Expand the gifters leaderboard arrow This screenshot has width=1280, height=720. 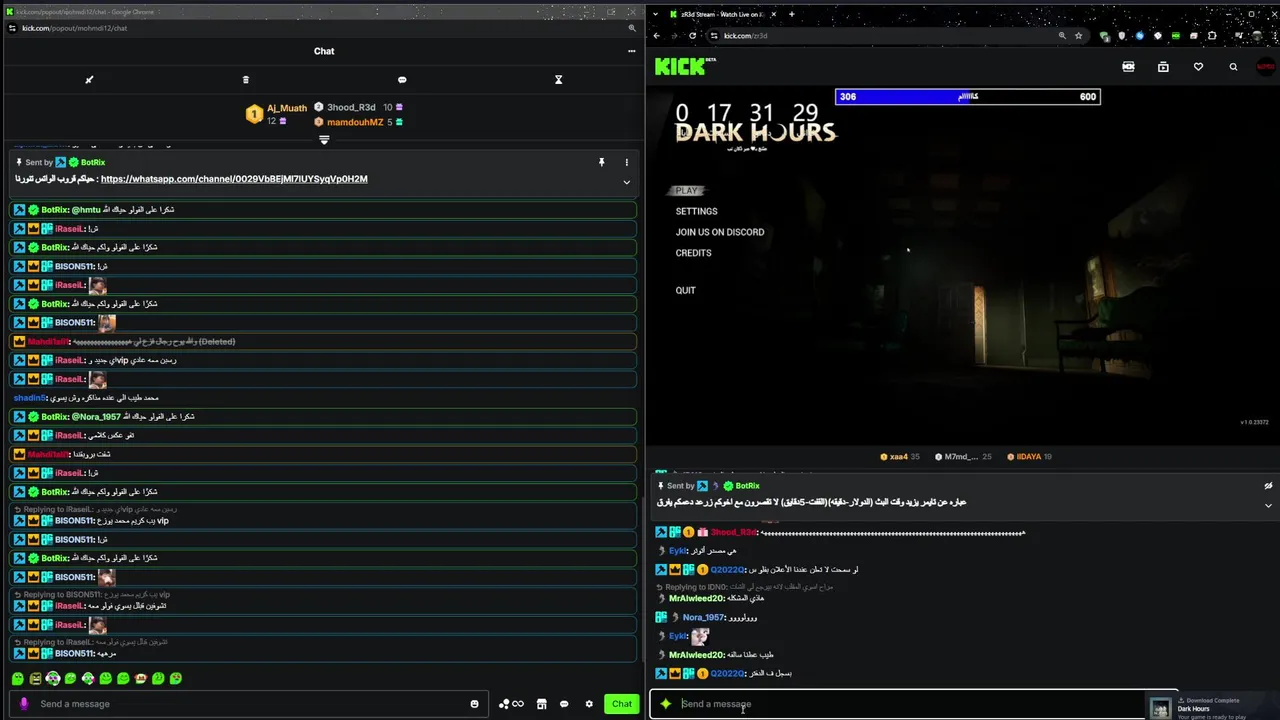point(324,140)
